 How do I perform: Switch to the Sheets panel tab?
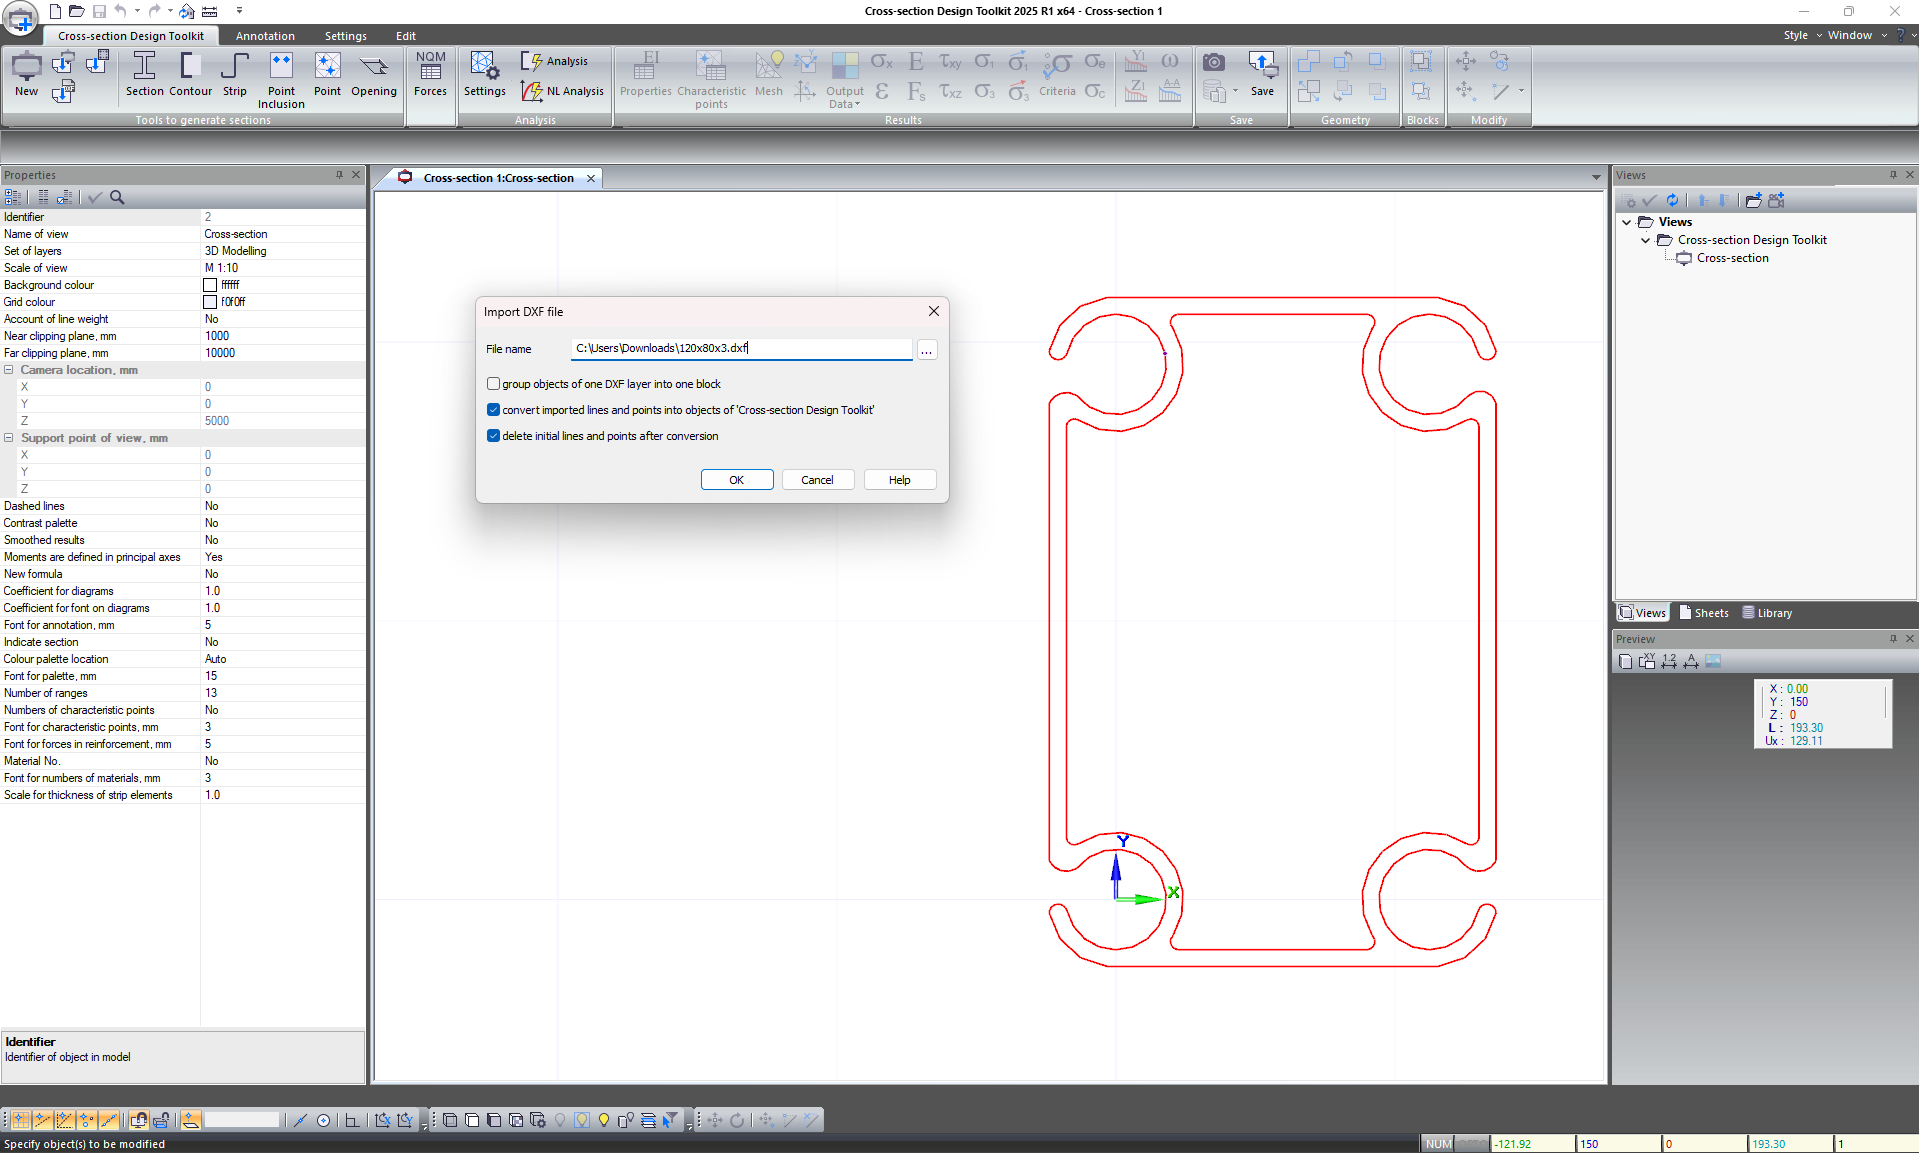[1704, 613]
